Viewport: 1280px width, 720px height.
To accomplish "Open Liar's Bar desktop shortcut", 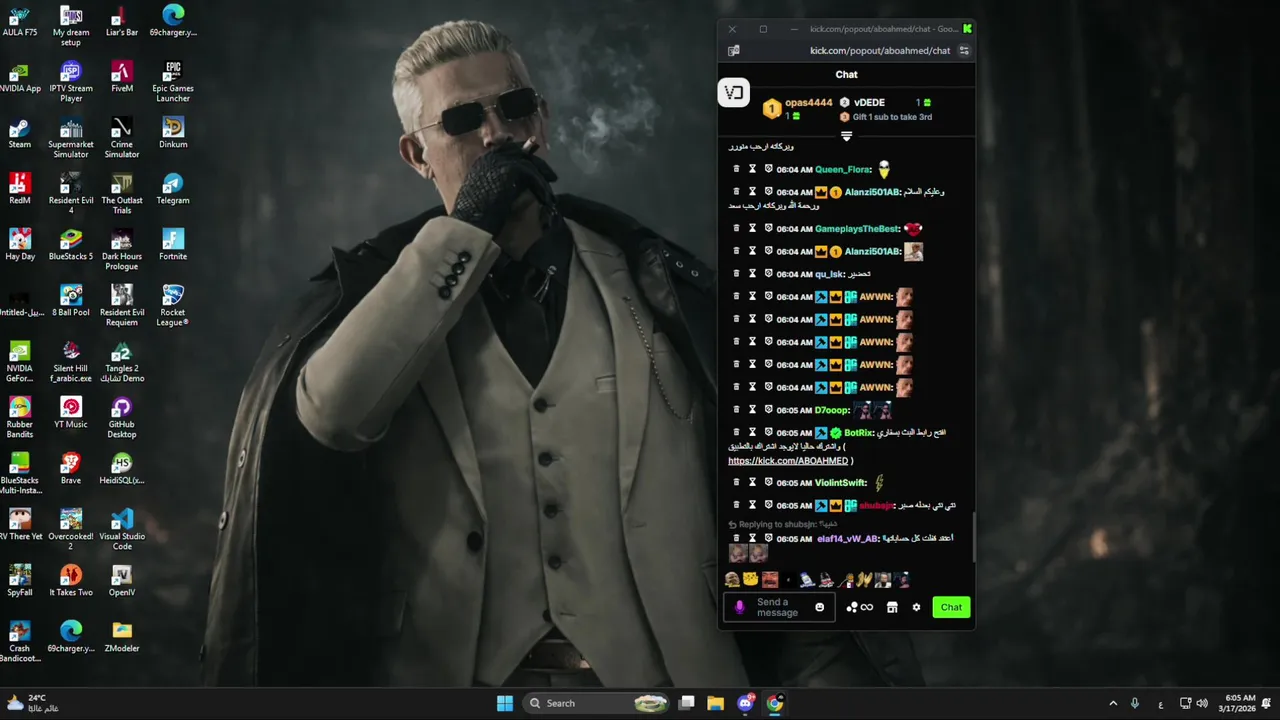I will point(122,21).
